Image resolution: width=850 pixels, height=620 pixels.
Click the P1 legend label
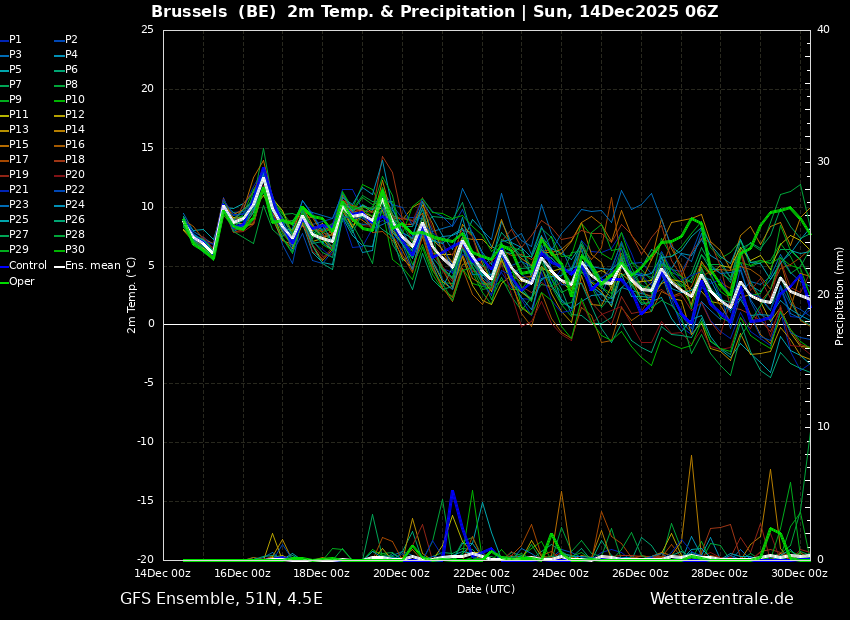point(15,40)
